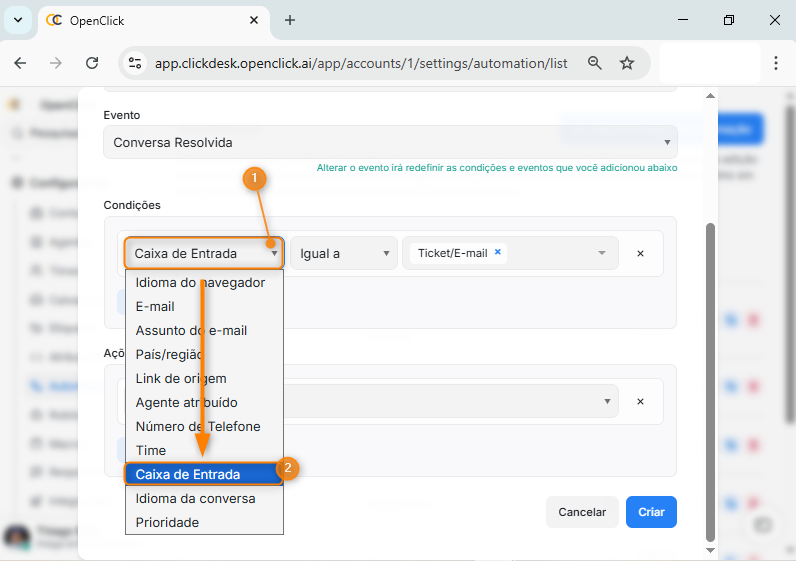Click the Criar button
The height and width of the screenshot is (561, 796).
[651, 512]
